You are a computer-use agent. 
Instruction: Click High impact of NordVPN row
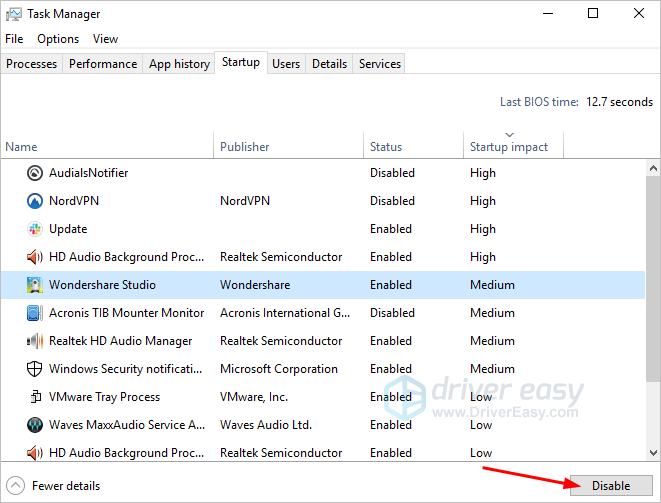pyautogui.click(x=483, y=201)
